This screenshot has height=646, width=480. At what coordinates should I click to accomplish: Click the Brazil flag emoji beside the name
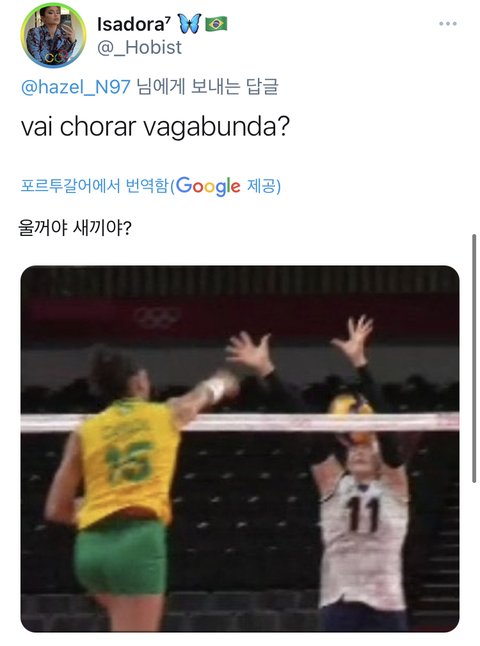coord(216,24)
